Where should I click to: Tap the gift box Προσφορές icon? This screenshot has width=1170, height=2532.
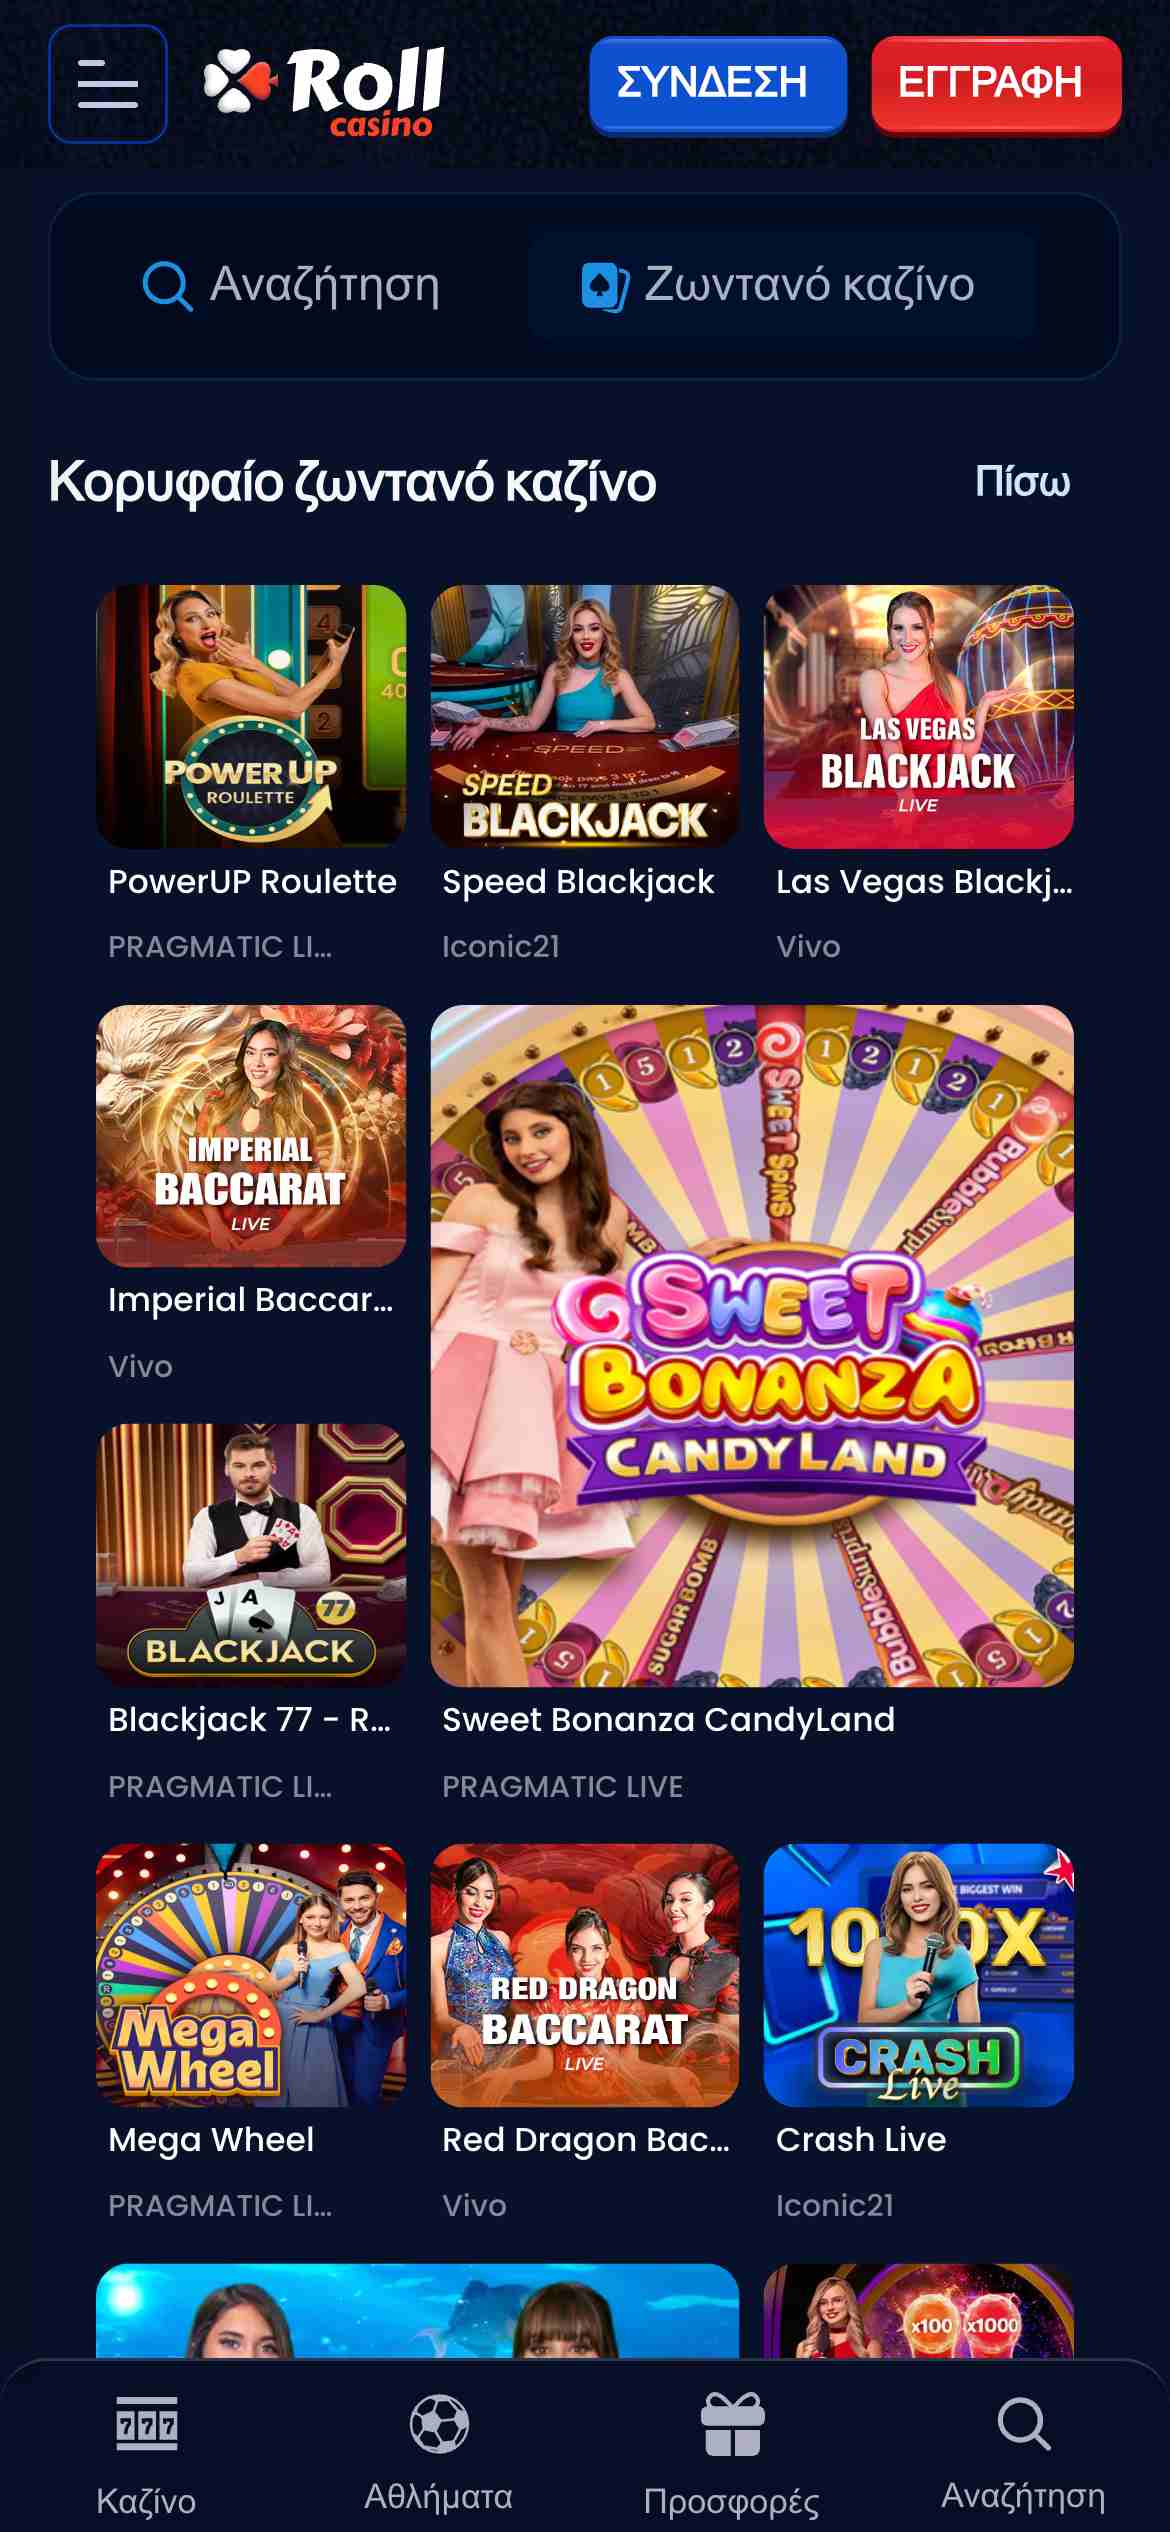tap(732, 2424)
